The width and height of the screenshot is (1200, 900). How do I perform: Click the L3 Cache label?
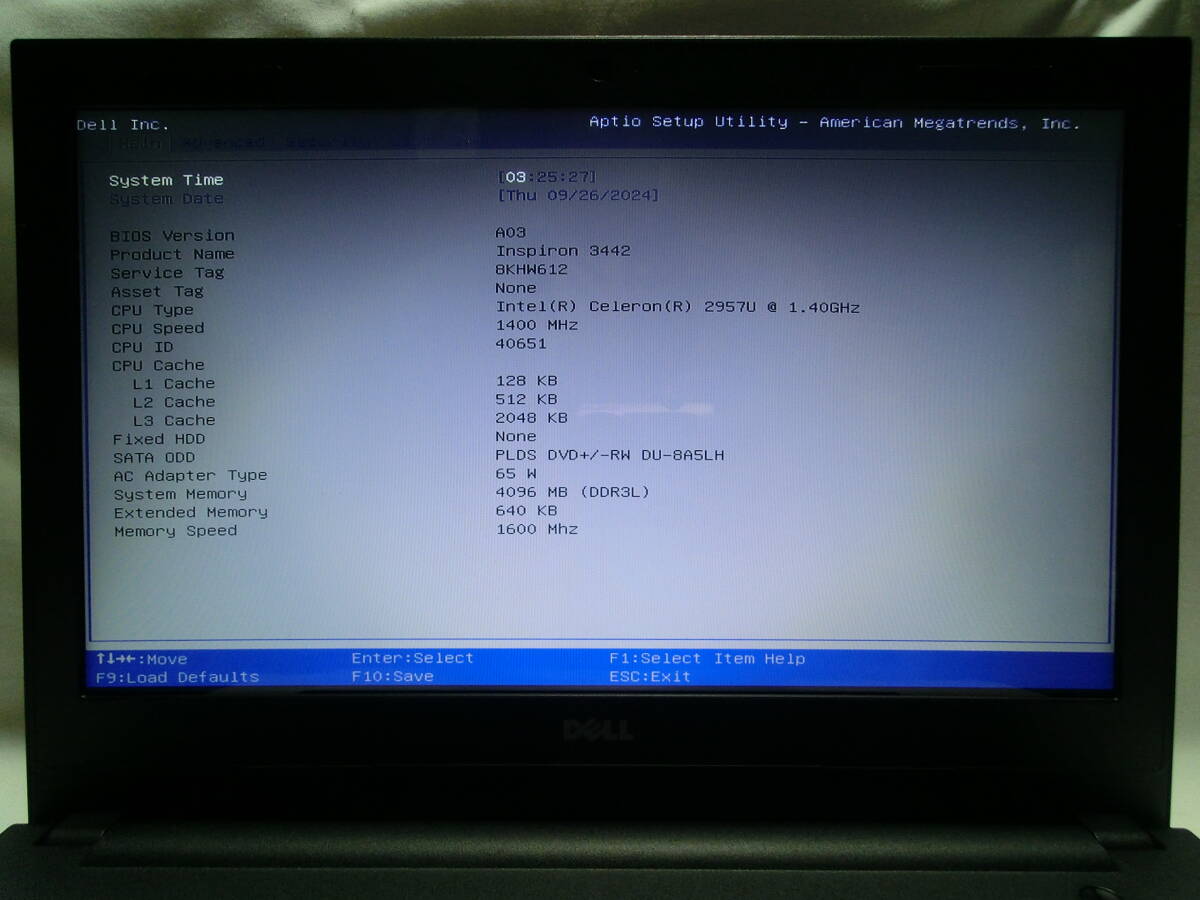coord(174,421)
